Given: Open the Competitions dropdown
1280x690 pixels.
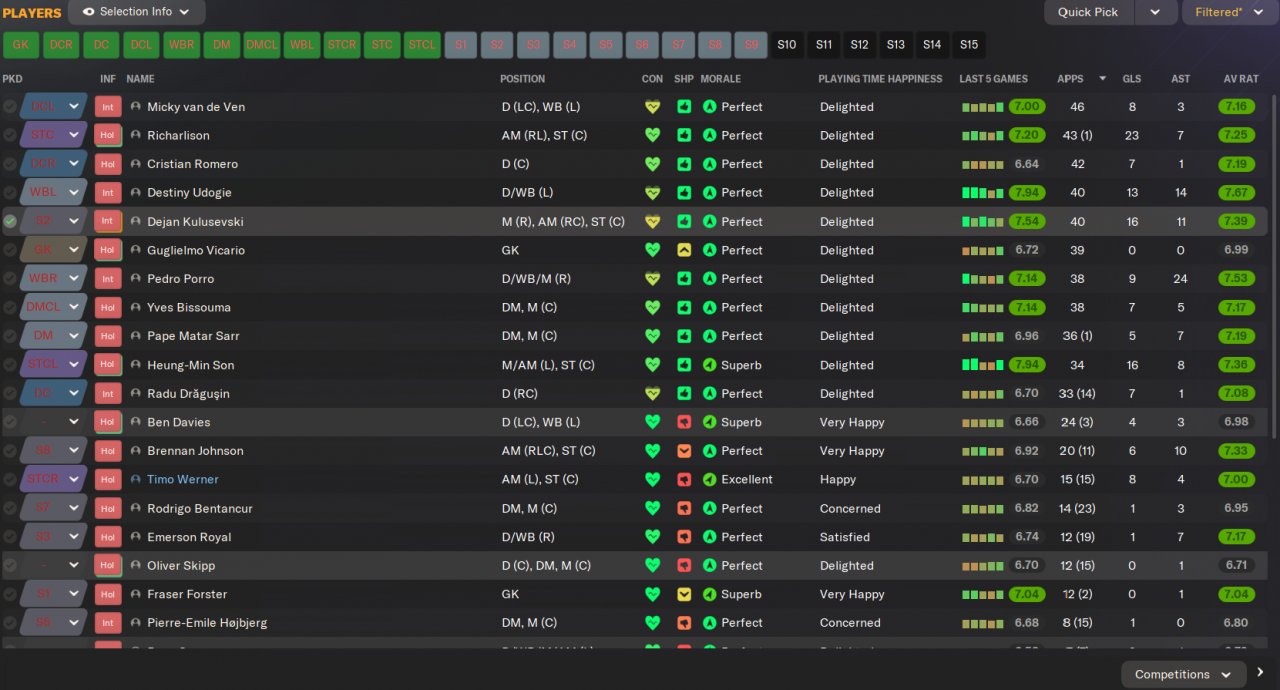Looking at the screenshot, I should (1183, 675).
